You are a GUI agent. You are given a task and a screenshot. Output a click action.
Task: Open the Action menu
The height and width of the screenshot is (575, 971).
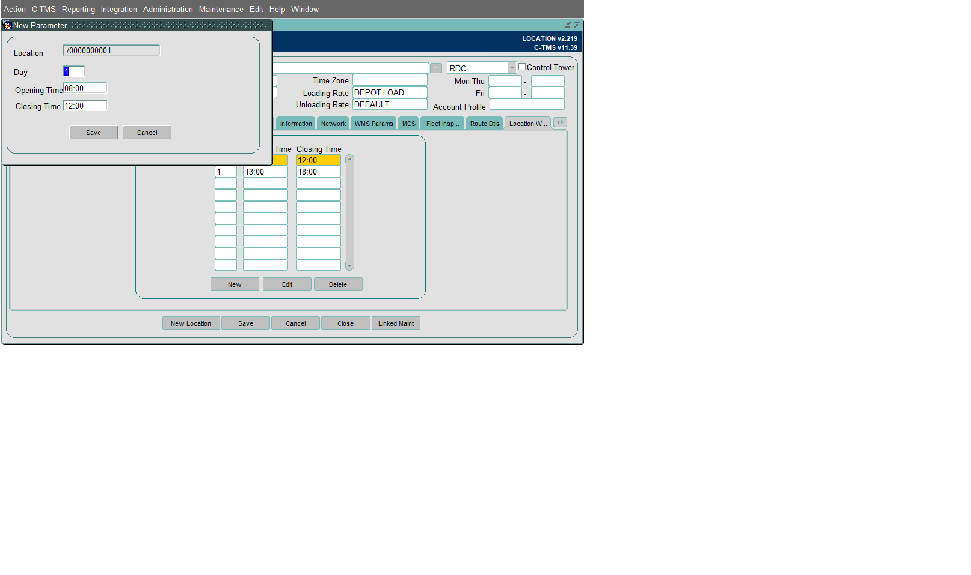coord(14,9)
